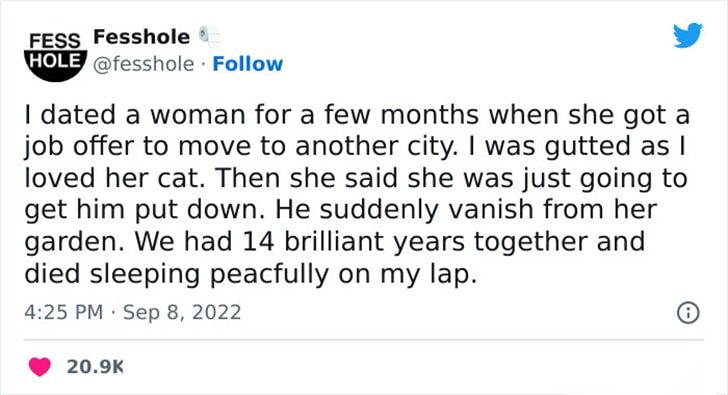Open the Fesshole profile avatar
728x395 pixels.
(x=55, y=57)
